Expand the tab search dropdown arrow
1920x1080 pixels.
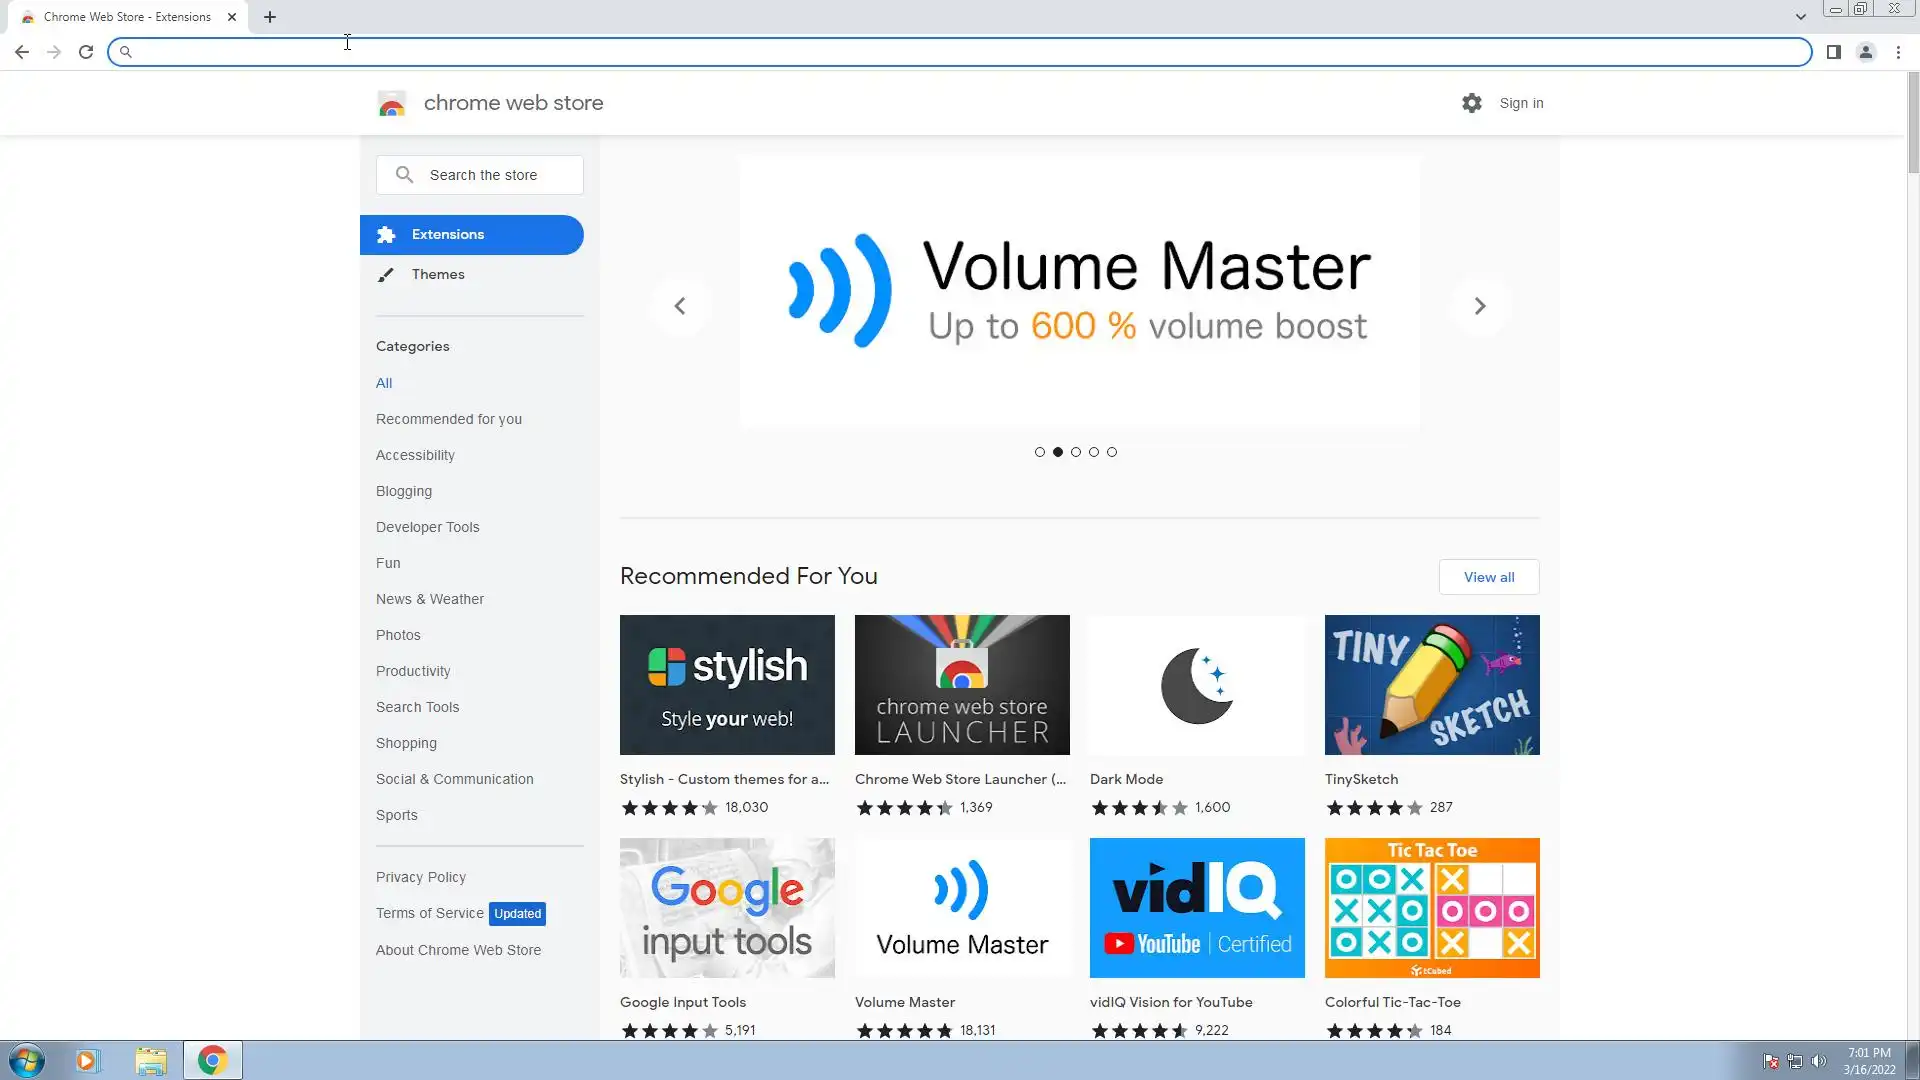click(x=1800, y=17)
